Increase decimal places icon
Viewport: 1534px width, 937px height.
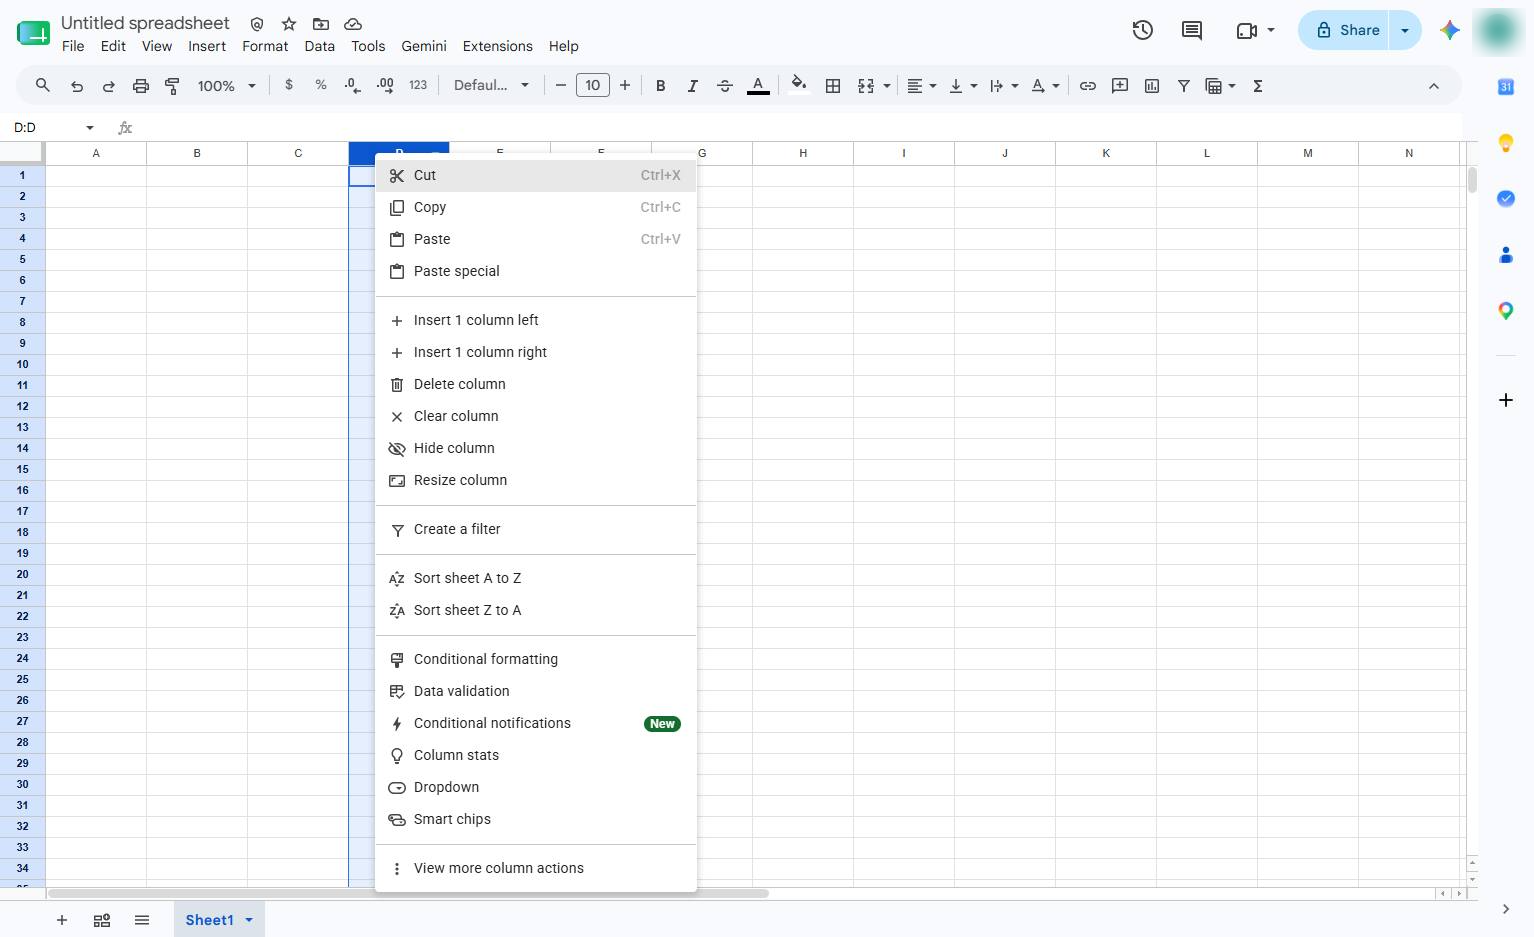385,86
